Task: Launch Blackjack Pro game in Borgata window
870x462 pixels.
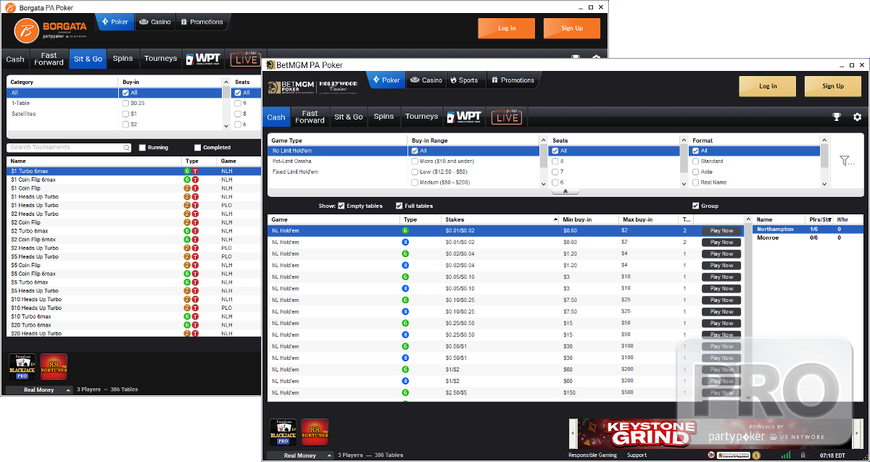Action: (x=22, y=367)
